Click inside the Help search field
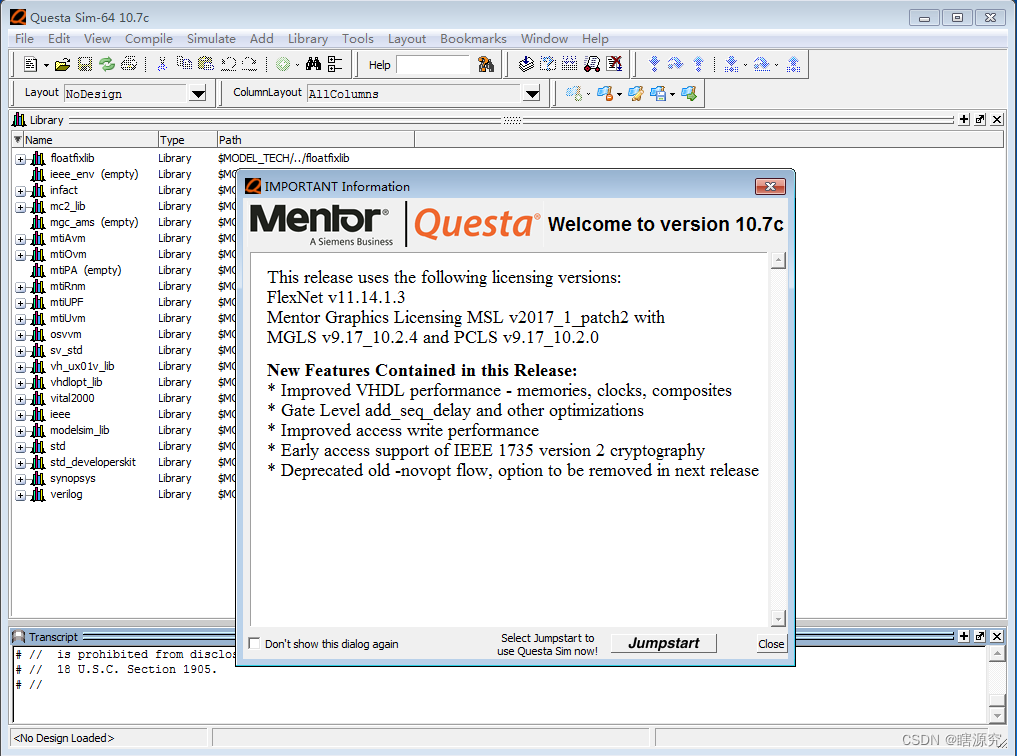Screen dimensions: 1017x756 [x=435, y=63]
